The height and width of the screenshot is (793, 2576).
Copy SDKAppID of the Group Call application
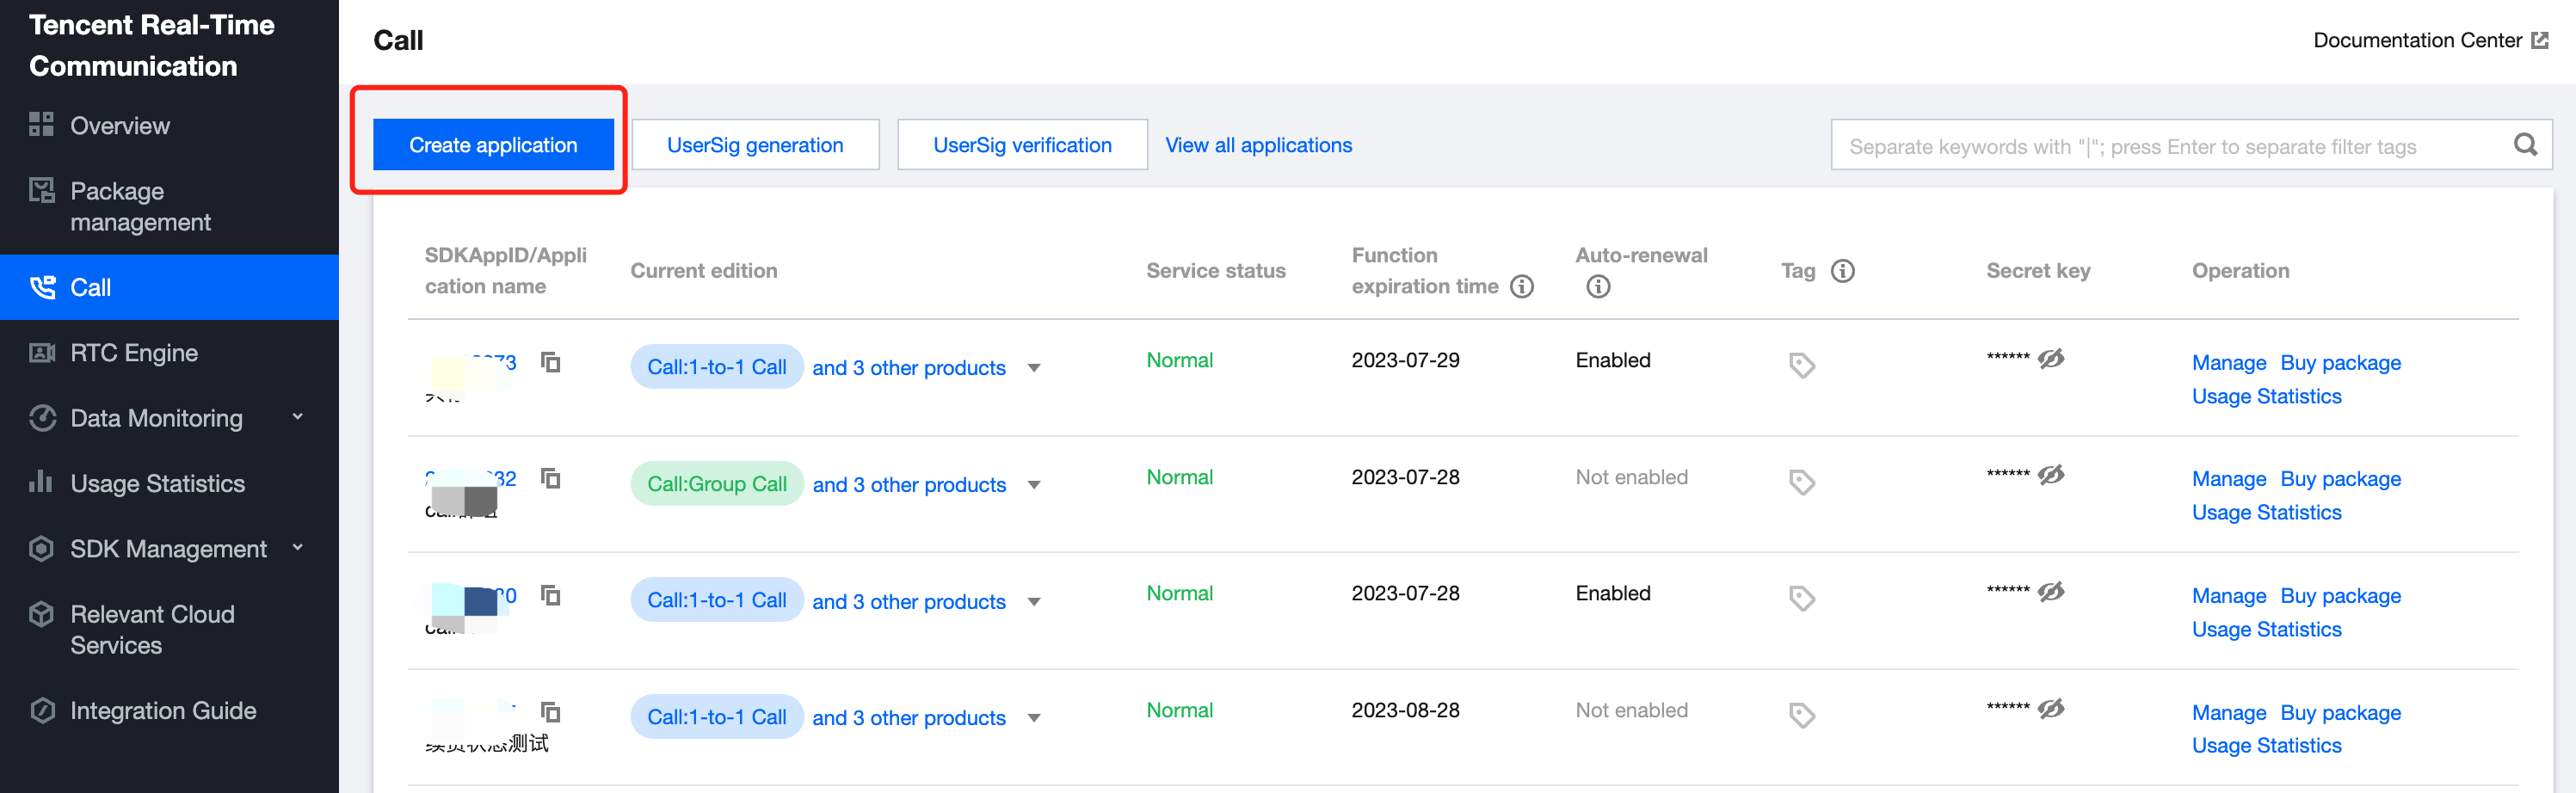(x=550, y=478)
